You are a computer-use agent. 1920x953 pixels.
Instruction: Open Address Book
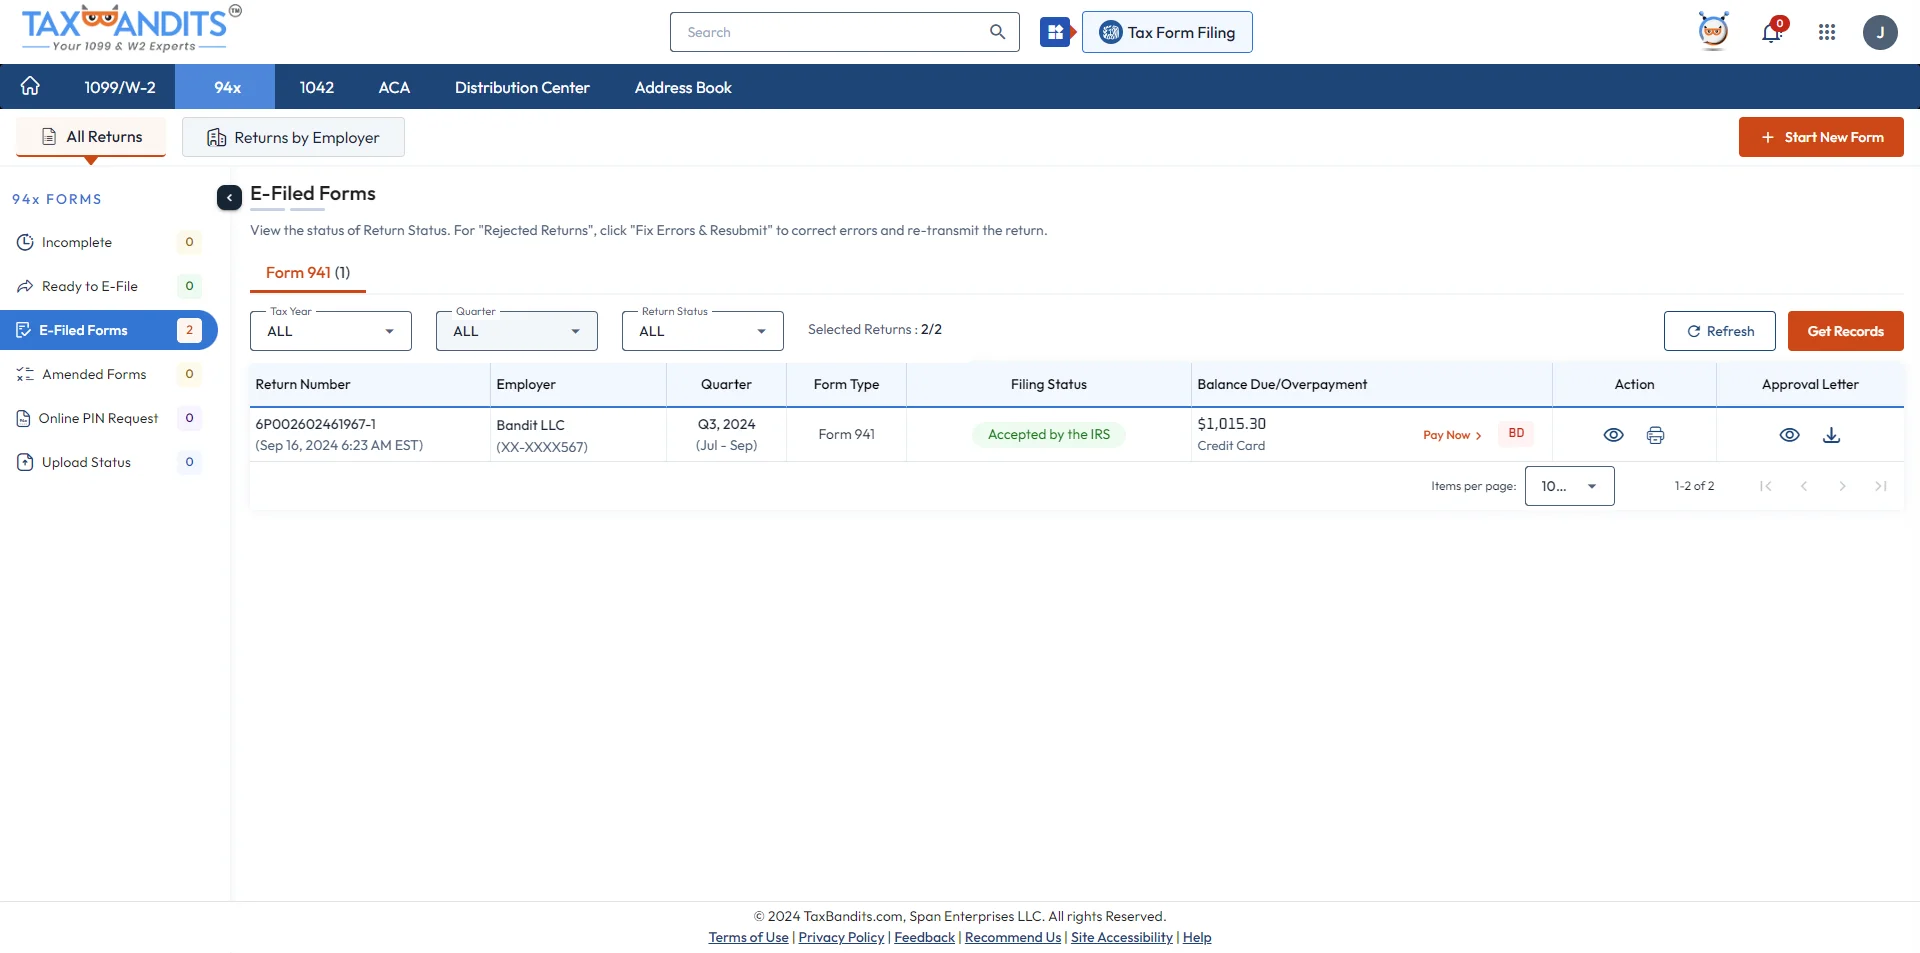pos(683,87)
